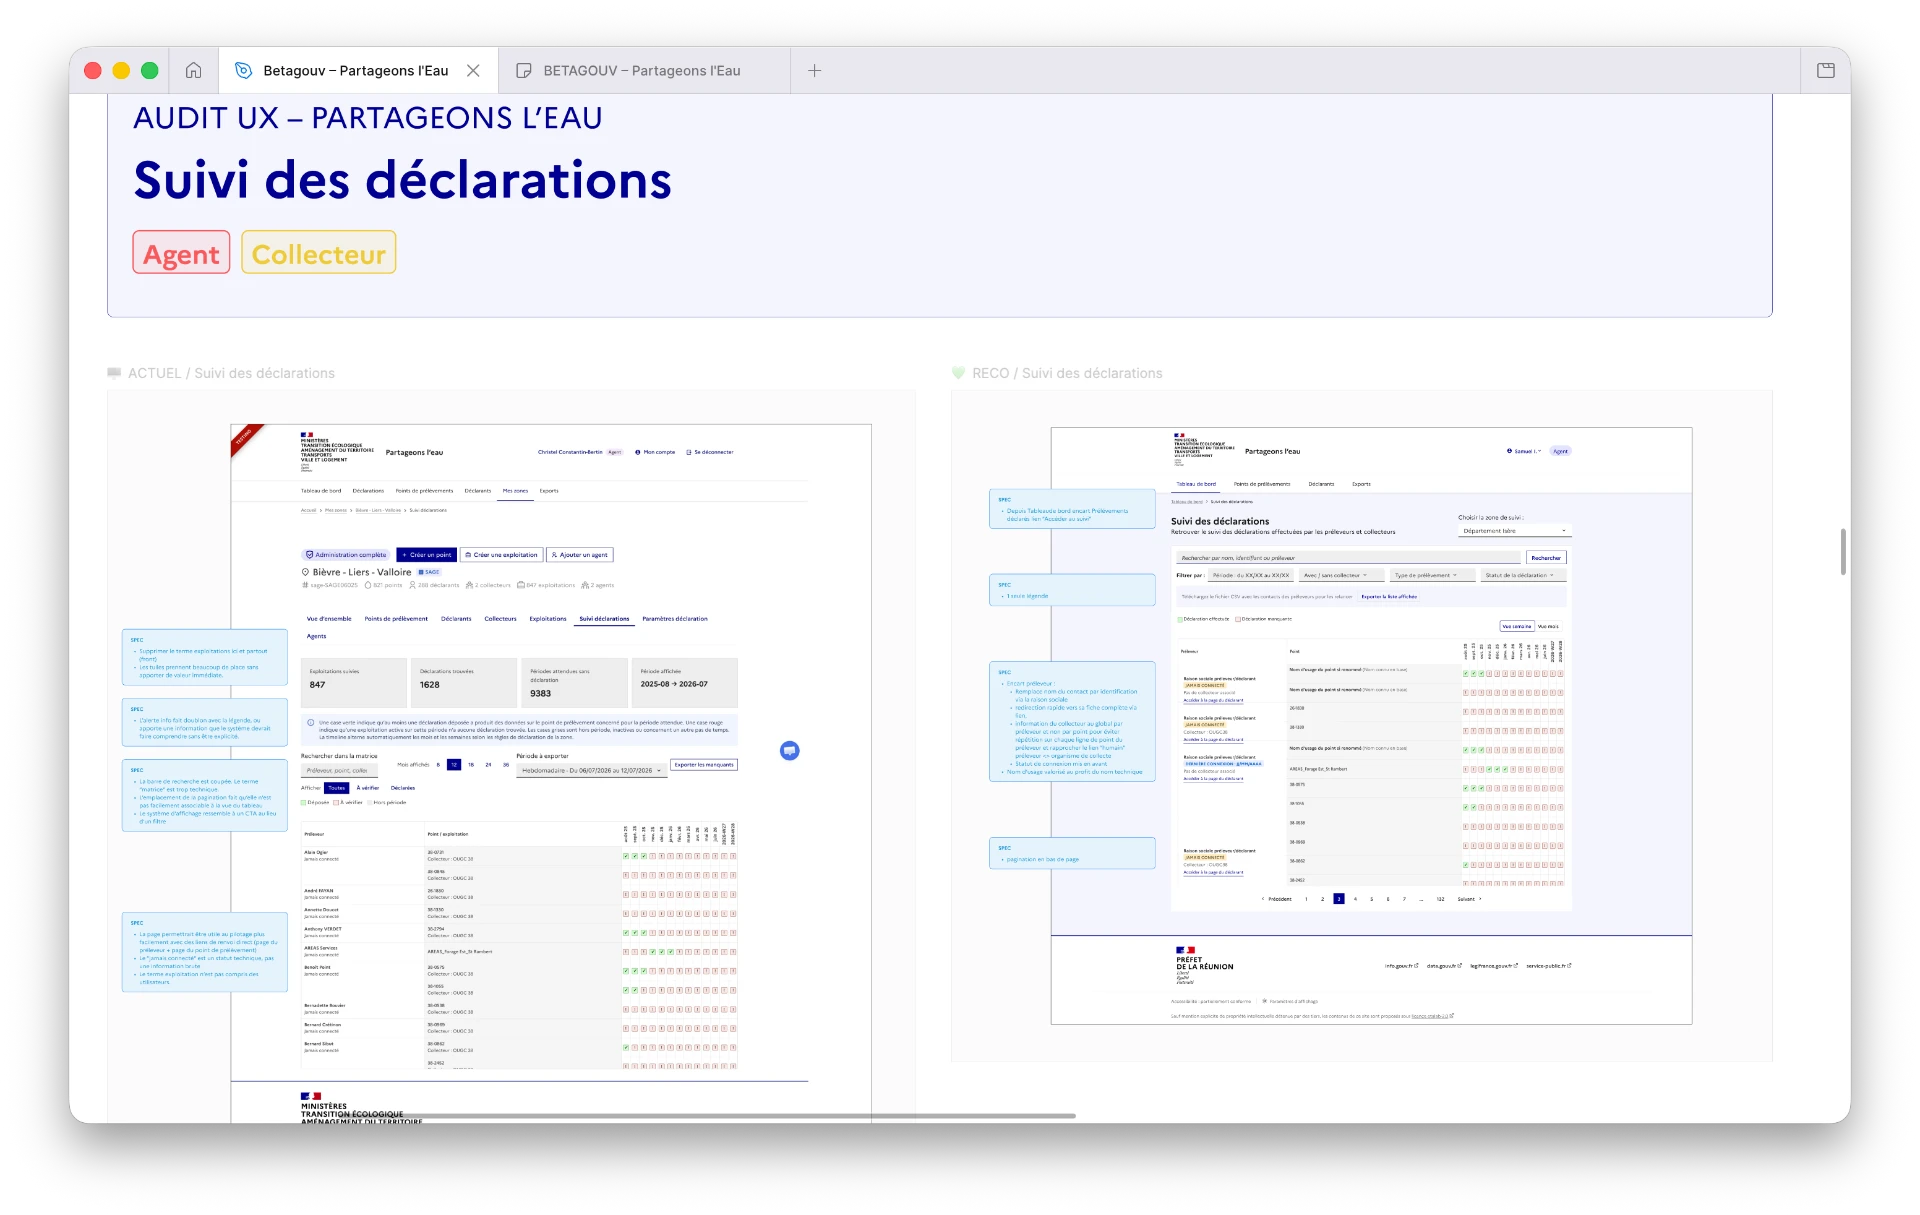Click Créer une exploitation in ACTUEL mockup
The image size is (1920, 1215).
(501, 554)
